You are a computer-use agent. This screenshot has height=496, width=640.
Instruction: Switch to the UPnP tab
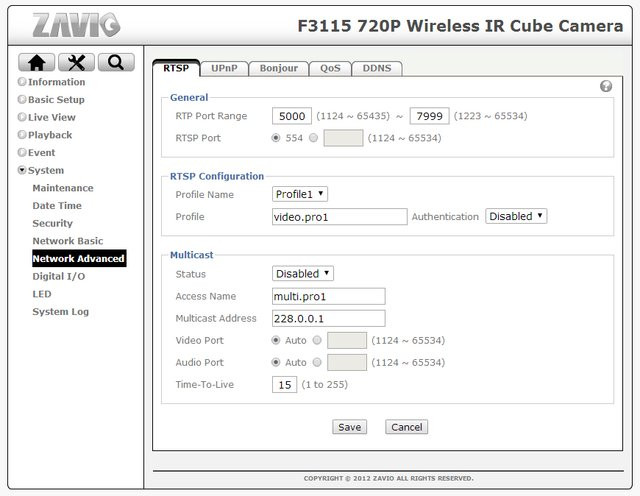click(x=224, y=69)
